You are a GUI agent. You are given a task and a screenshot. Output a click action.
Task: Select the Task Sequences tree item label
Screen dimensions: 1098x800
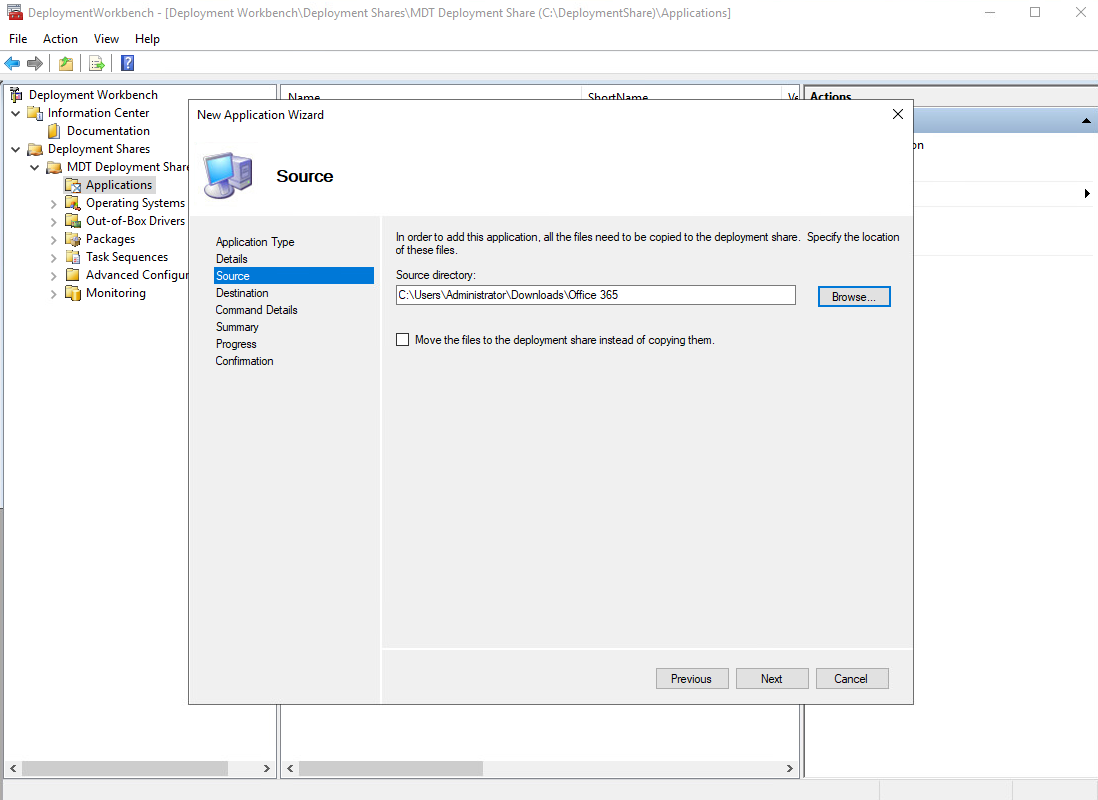pos(127,257)
